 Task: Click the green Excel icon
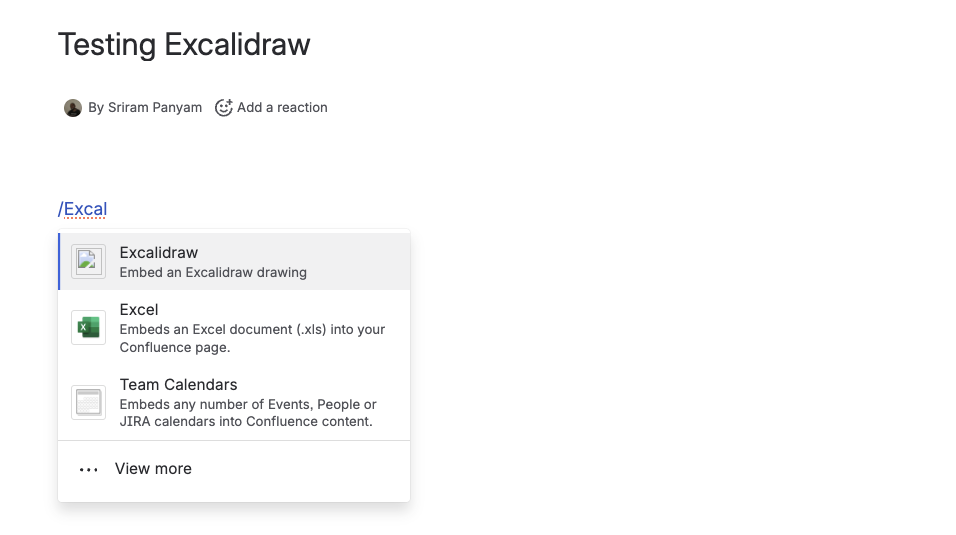point(88,327)
